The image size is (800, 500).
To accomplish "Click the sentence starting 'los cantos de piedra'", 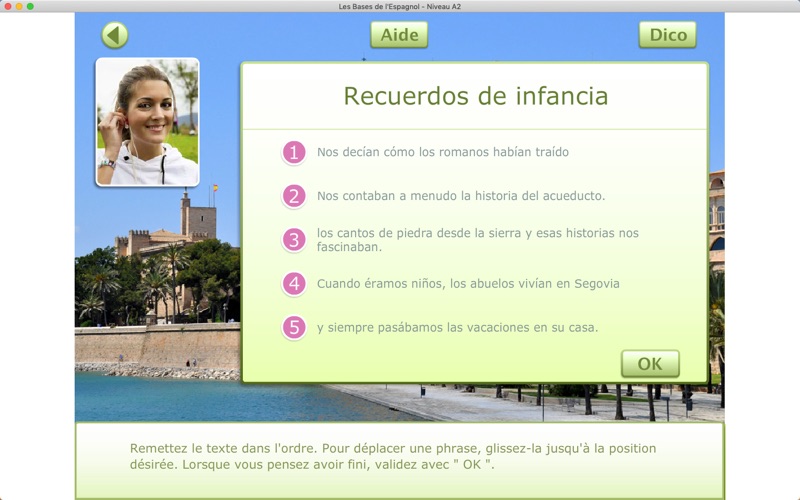I will tap(477, 239).
